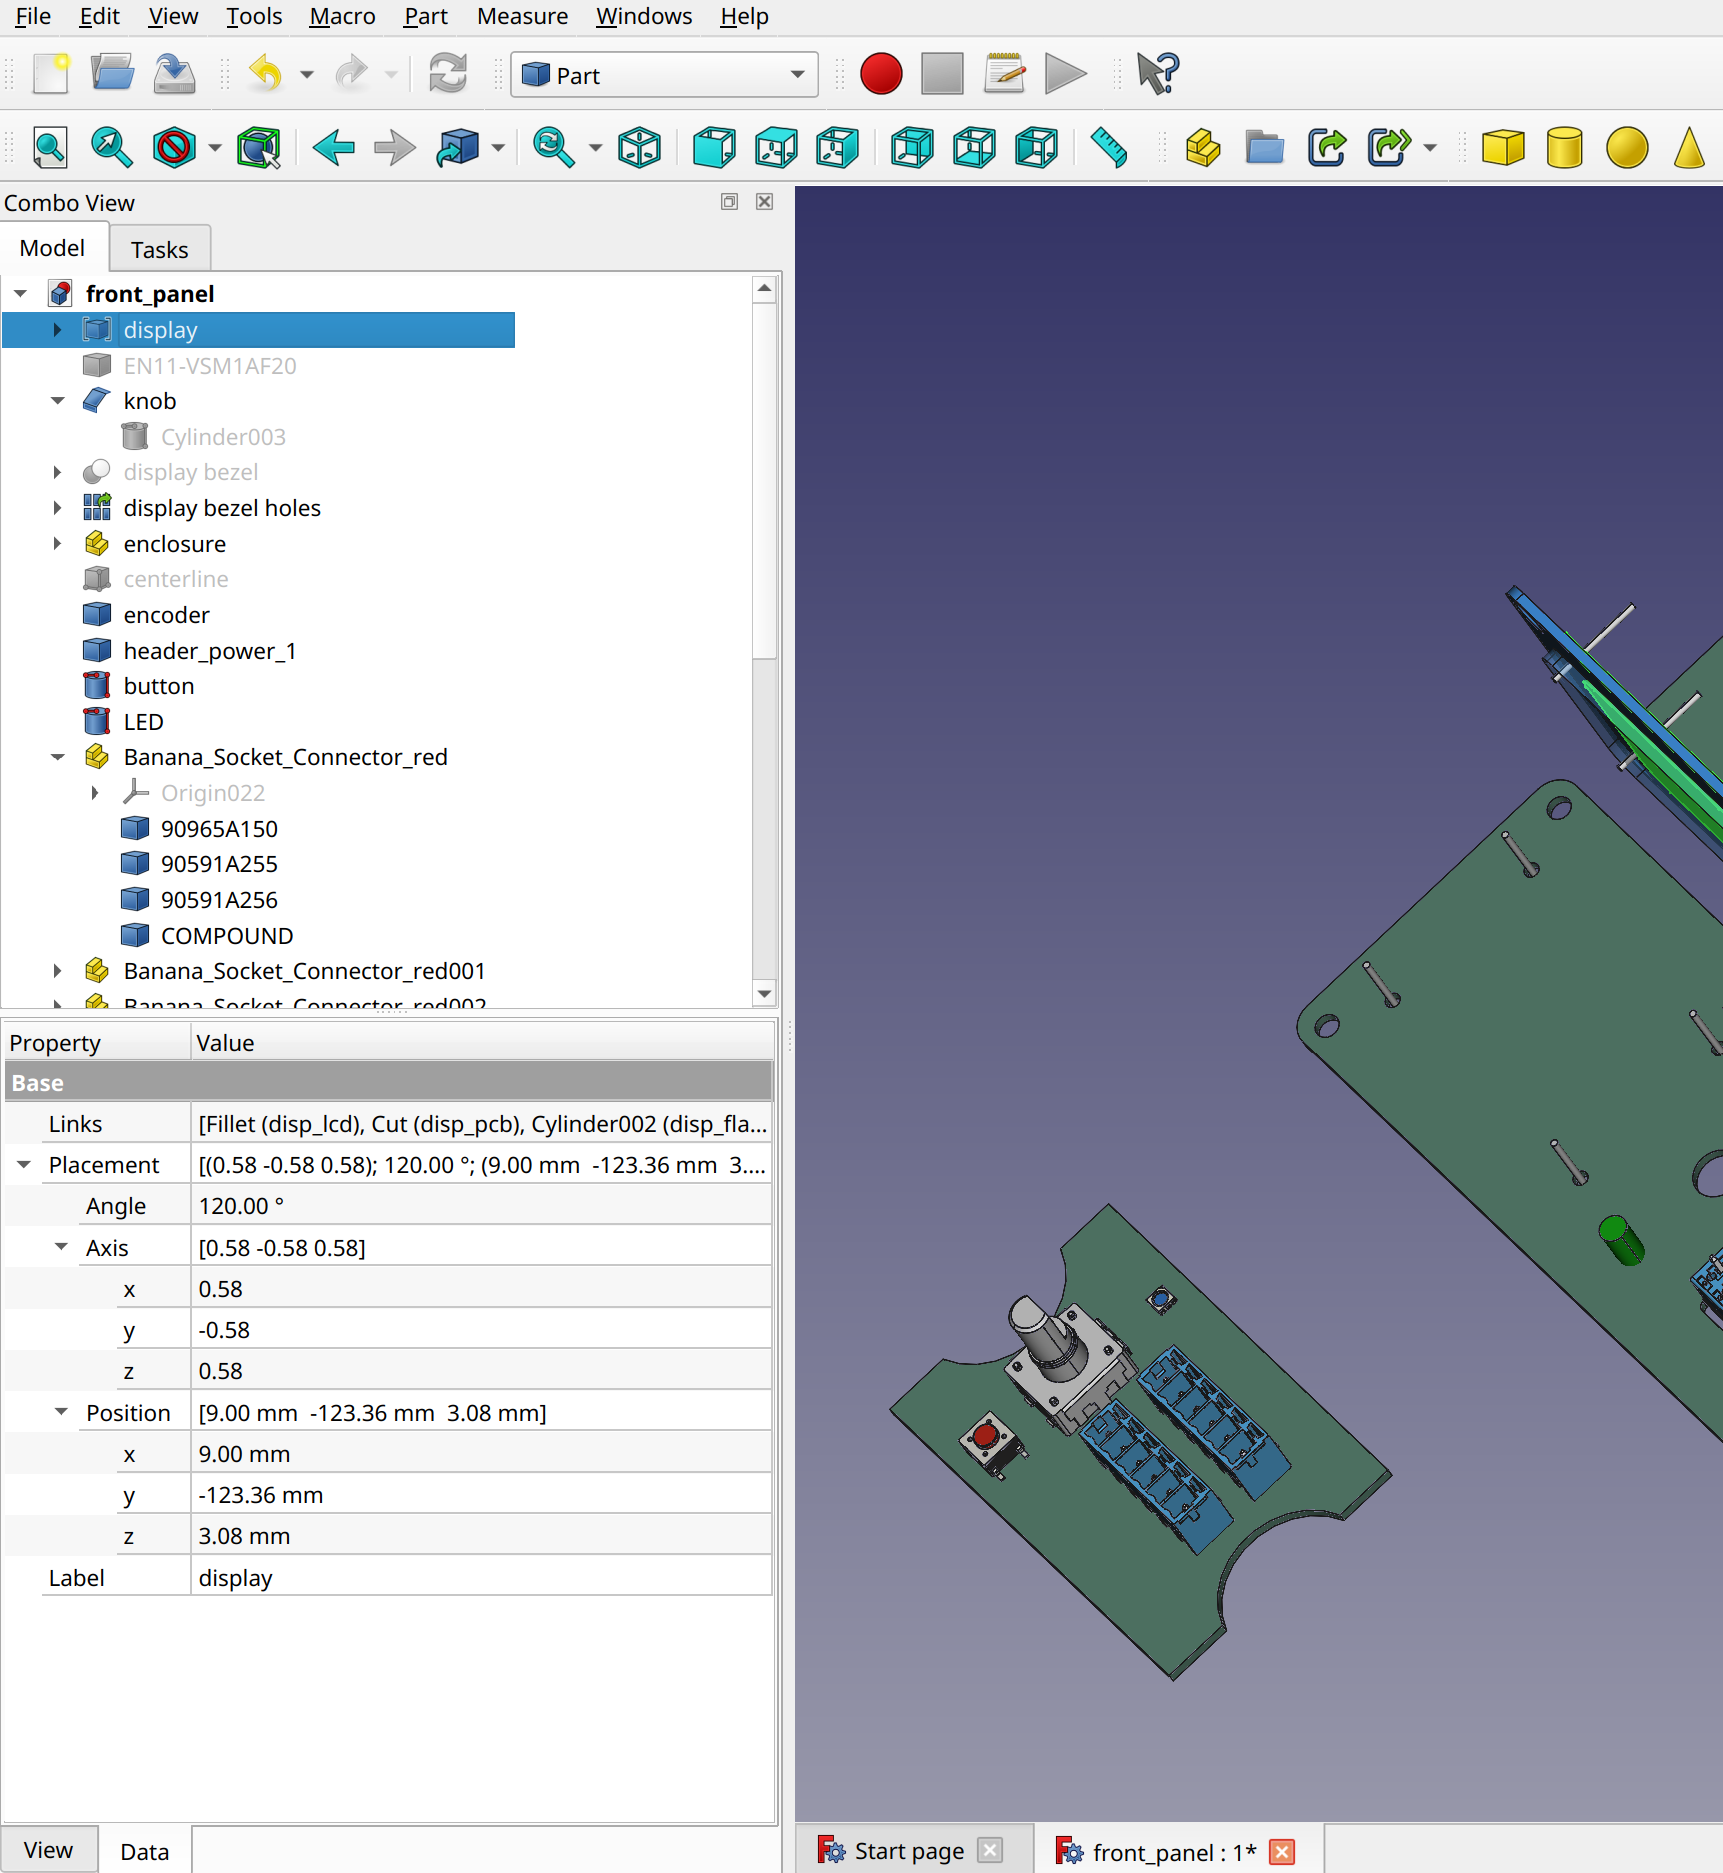Collapse the Placement property row

pos(24,1165)
